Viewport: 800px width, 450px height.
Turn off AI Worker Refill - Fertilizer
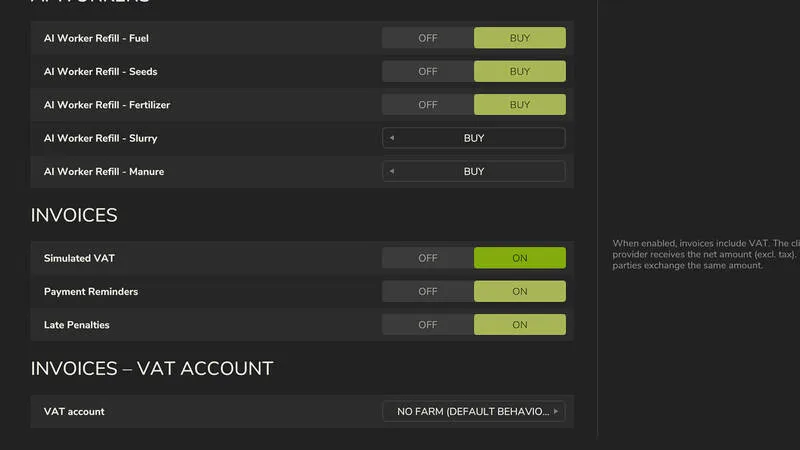[428, 105]
